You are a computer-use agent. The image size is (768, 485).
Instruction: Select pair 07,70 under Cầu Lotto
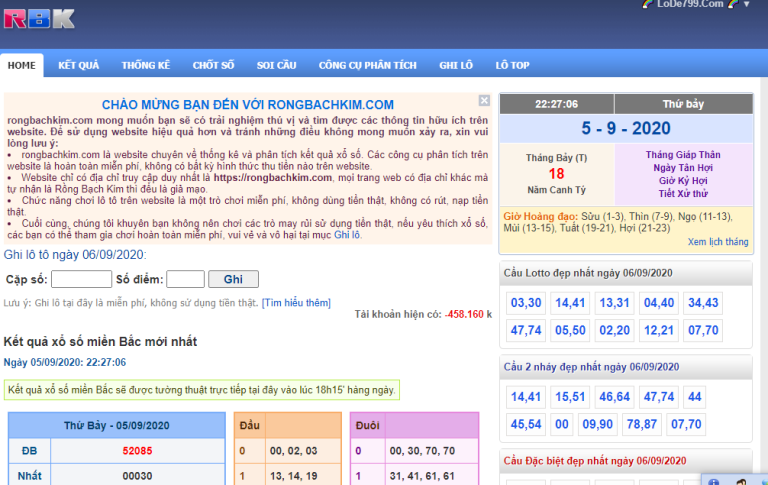click(703, 330)
